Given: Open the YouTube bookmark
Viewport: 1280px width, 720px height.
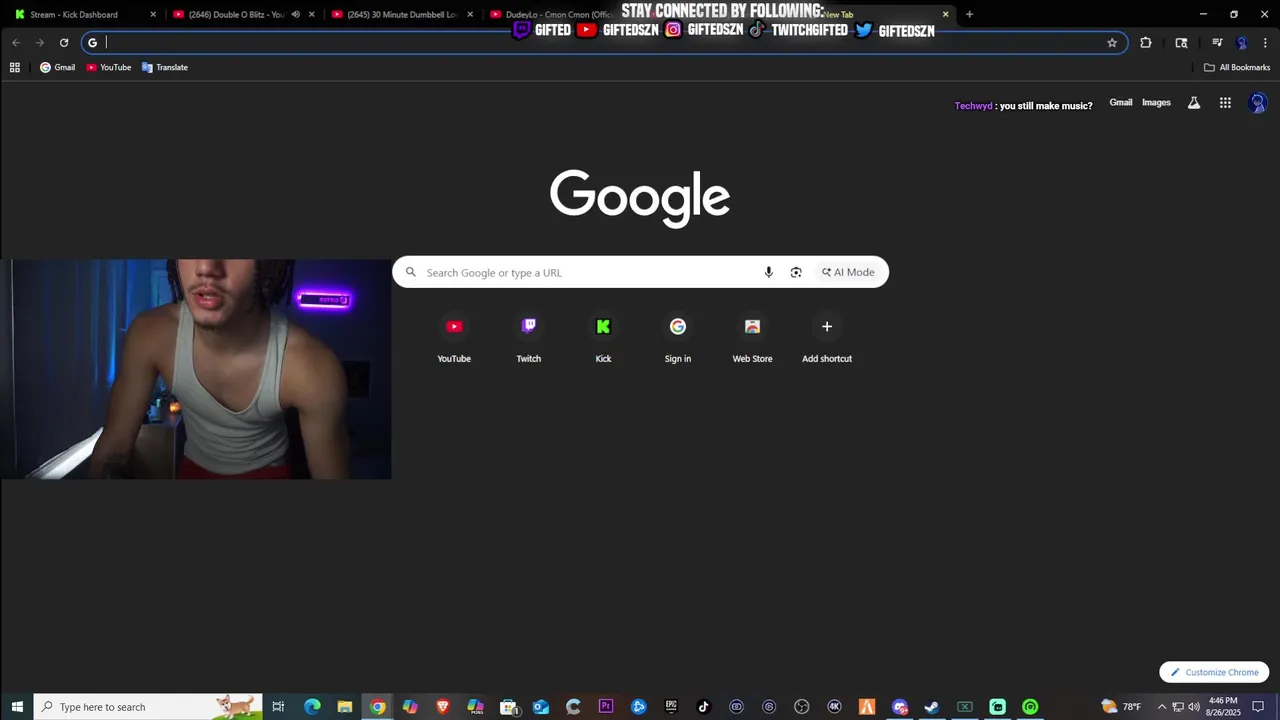Looking at the screenshot, I should pos(108,67).
